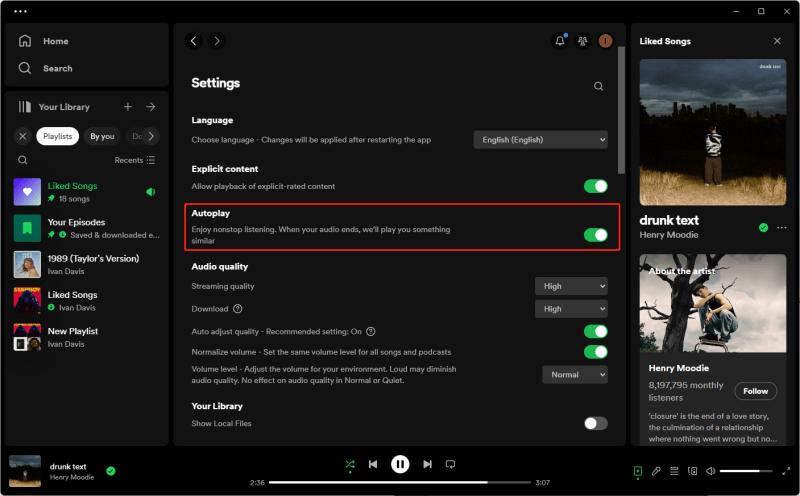This screenshot has height=496, width=800.
Task: Click the settings page scrollbar
Action: [621, 110]
